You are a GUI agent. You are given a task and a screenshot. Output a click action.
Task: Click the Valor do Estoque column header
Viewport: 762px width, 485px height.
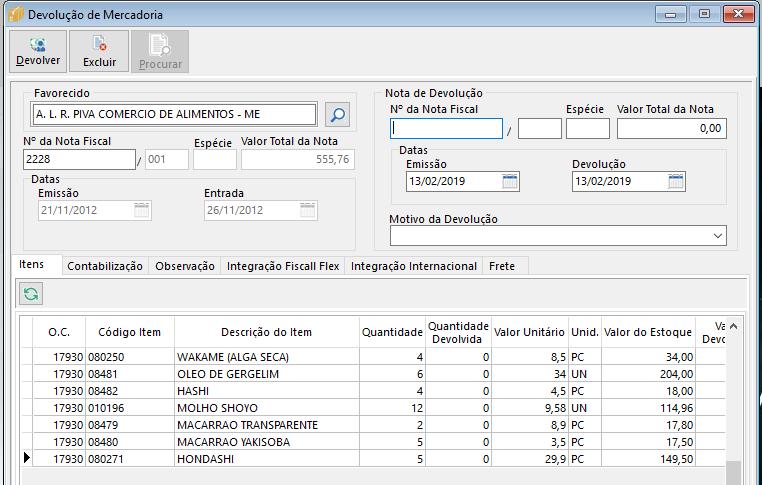(648, 332)
